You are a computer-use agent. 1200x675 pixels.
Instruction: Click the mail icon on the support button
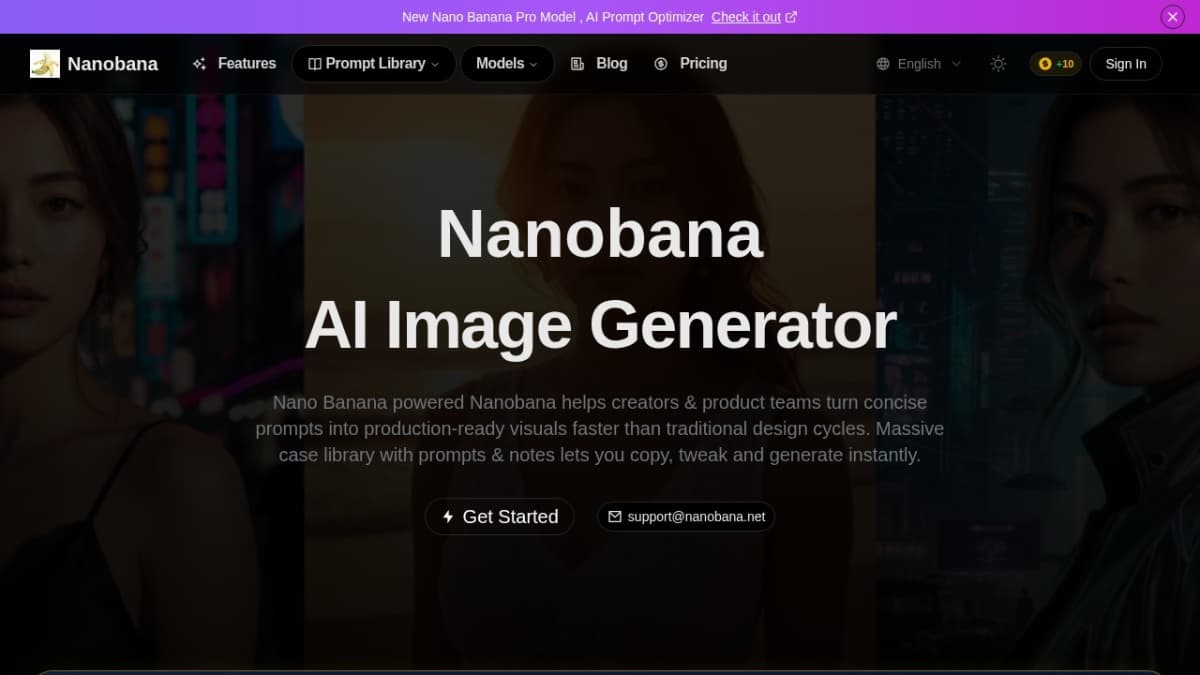tap(614, 517)
